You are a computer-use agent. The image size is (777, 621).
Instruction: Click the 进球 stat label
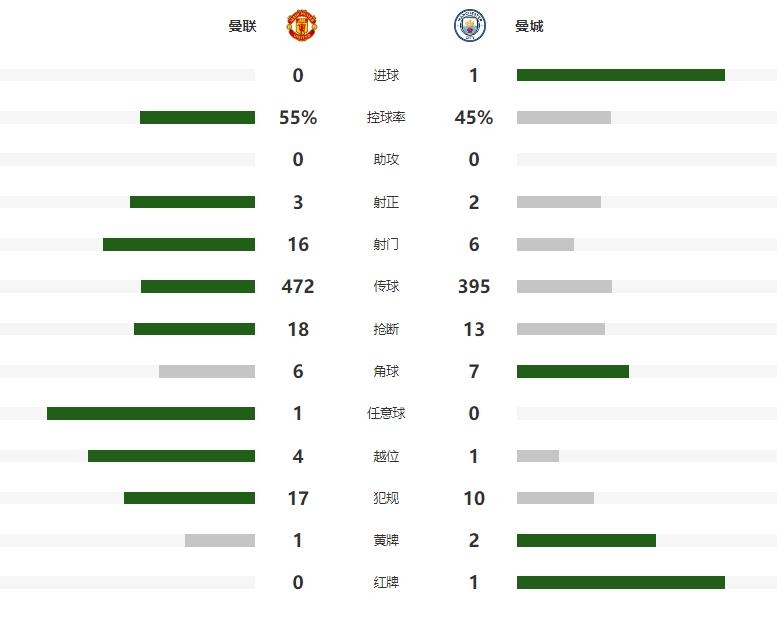point(386,75)
